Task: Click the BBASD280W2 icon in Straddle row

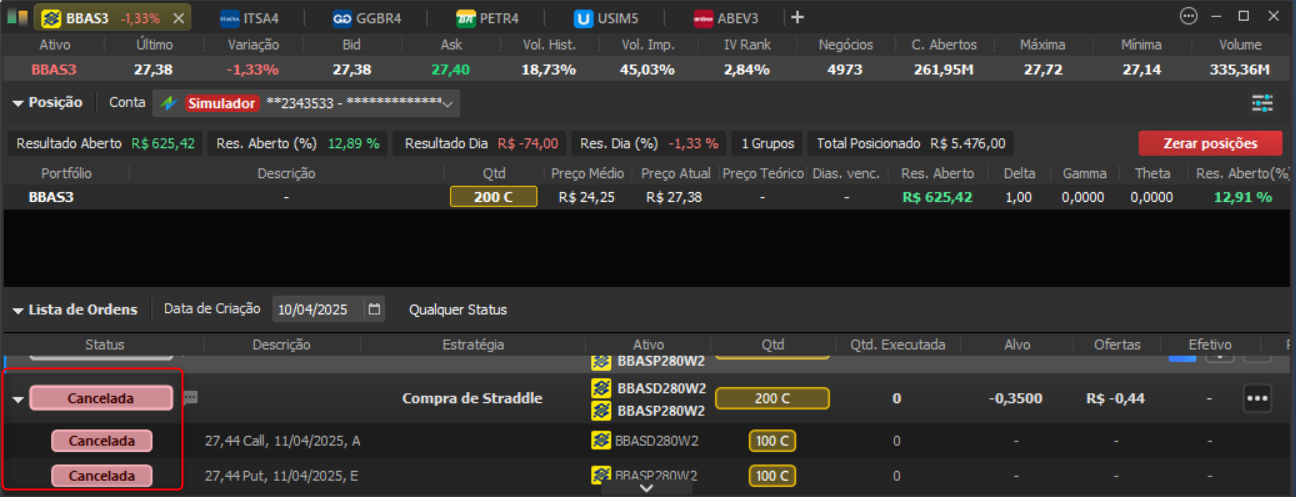Action: click(601, 388)
